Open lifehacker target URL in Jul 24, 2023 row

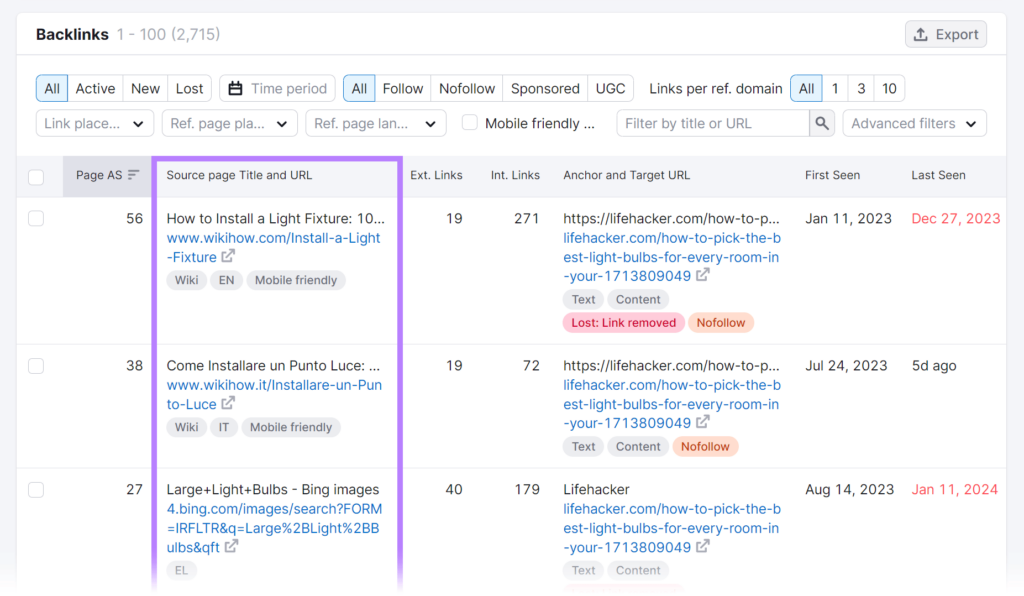(x=672, y=404)
